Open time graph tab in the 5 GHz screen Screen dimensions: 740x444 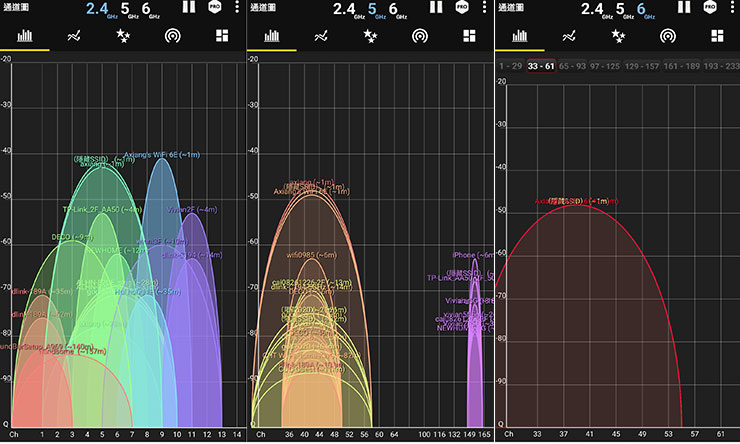(321, 36)
